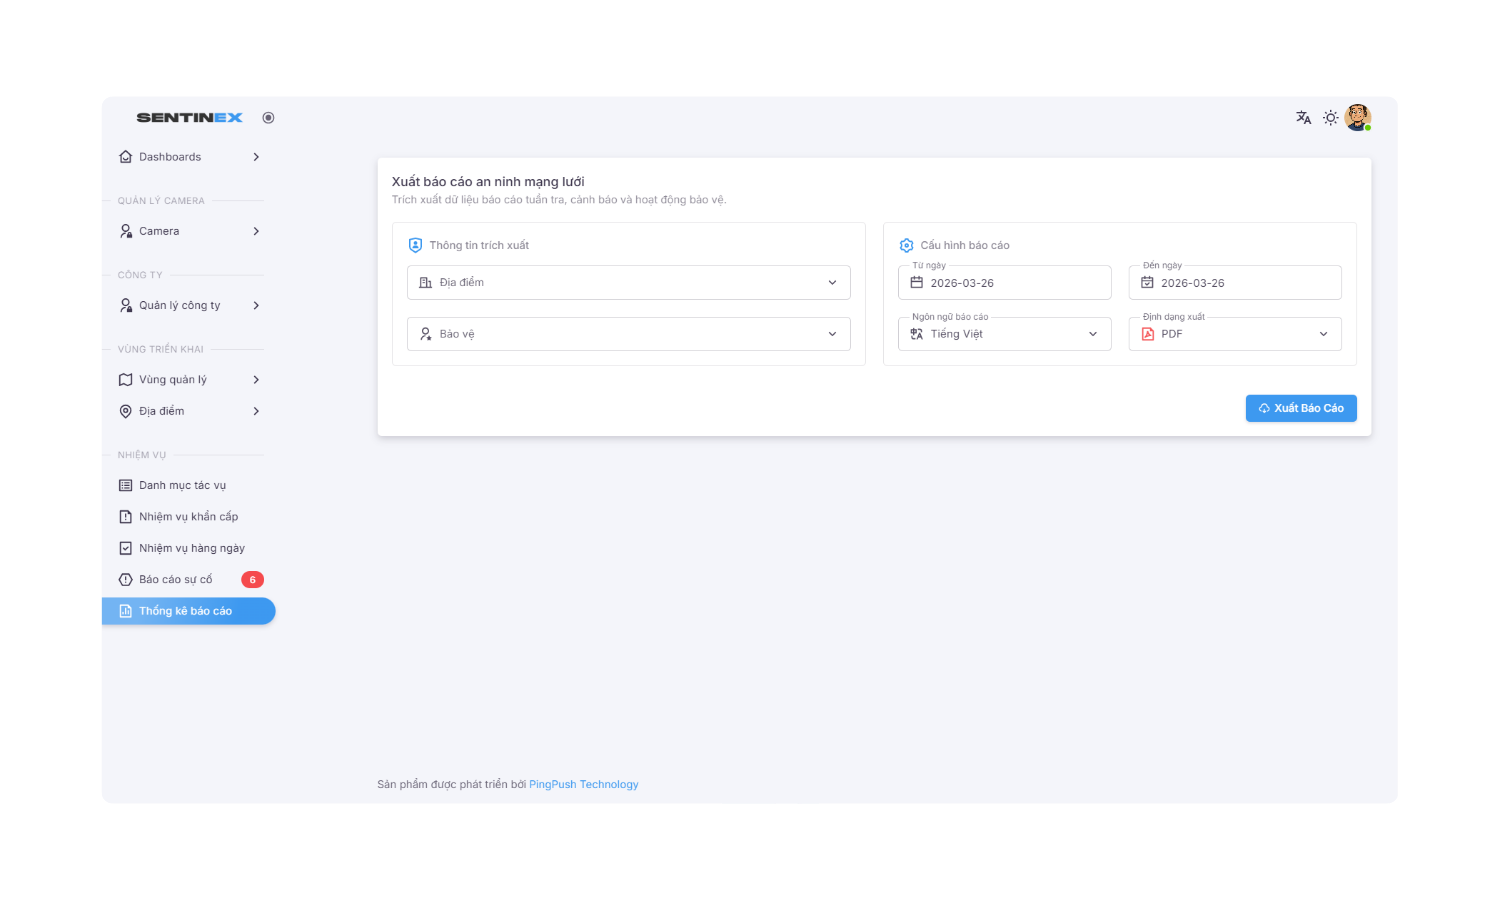Follow the PingPush Technology link

click(x=583, y=785)
